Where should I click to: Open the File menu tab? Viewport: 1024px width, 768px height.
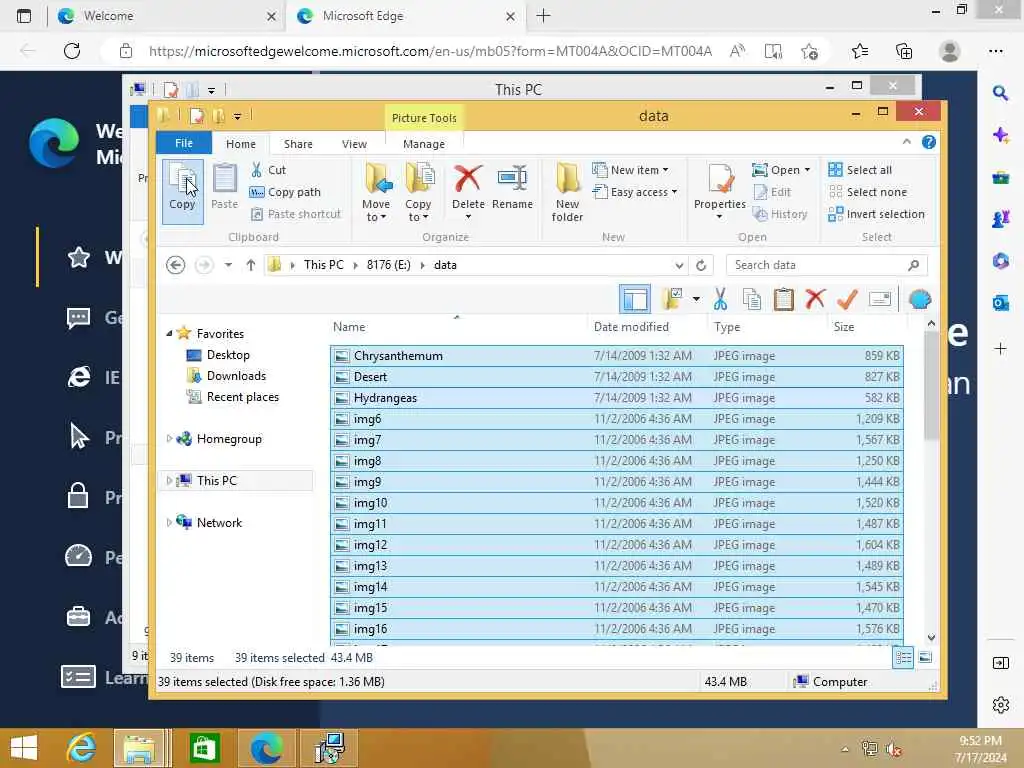184,143
